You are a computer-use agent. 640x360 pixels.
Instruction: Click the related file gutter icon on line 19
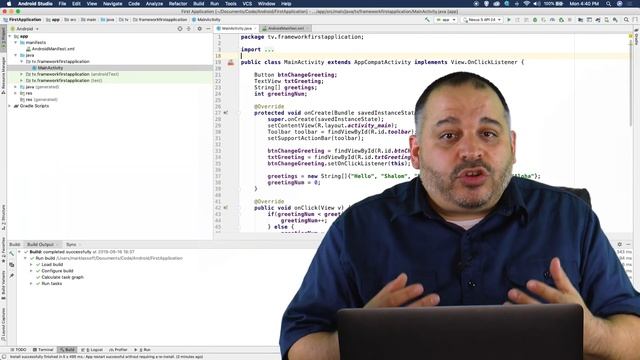[231, 62]
